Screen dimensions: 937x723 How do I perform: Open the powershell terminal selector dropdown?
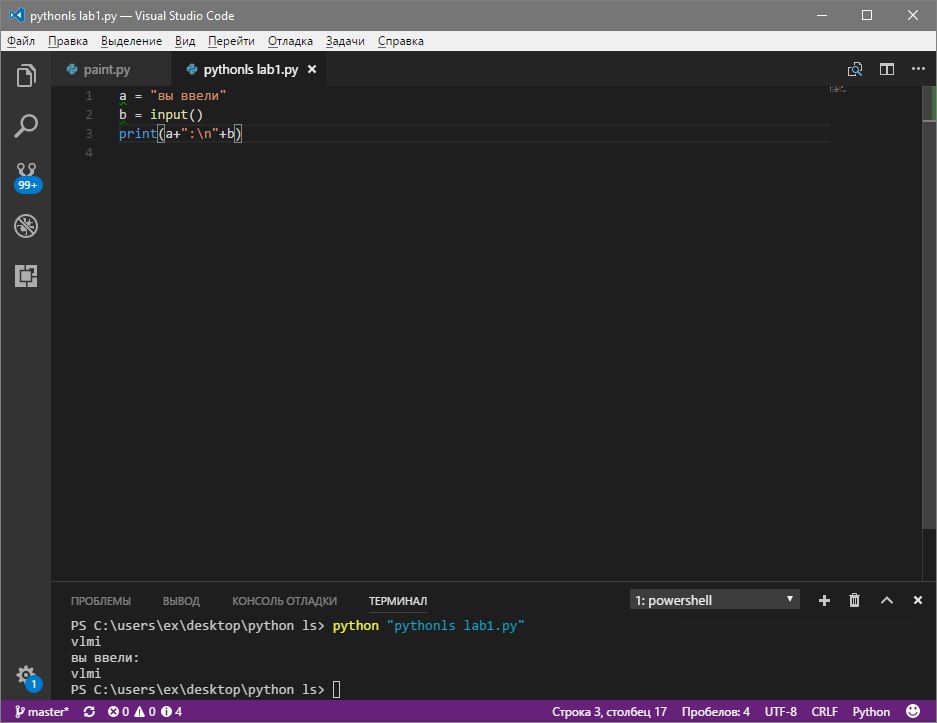[x=715, y=600]
